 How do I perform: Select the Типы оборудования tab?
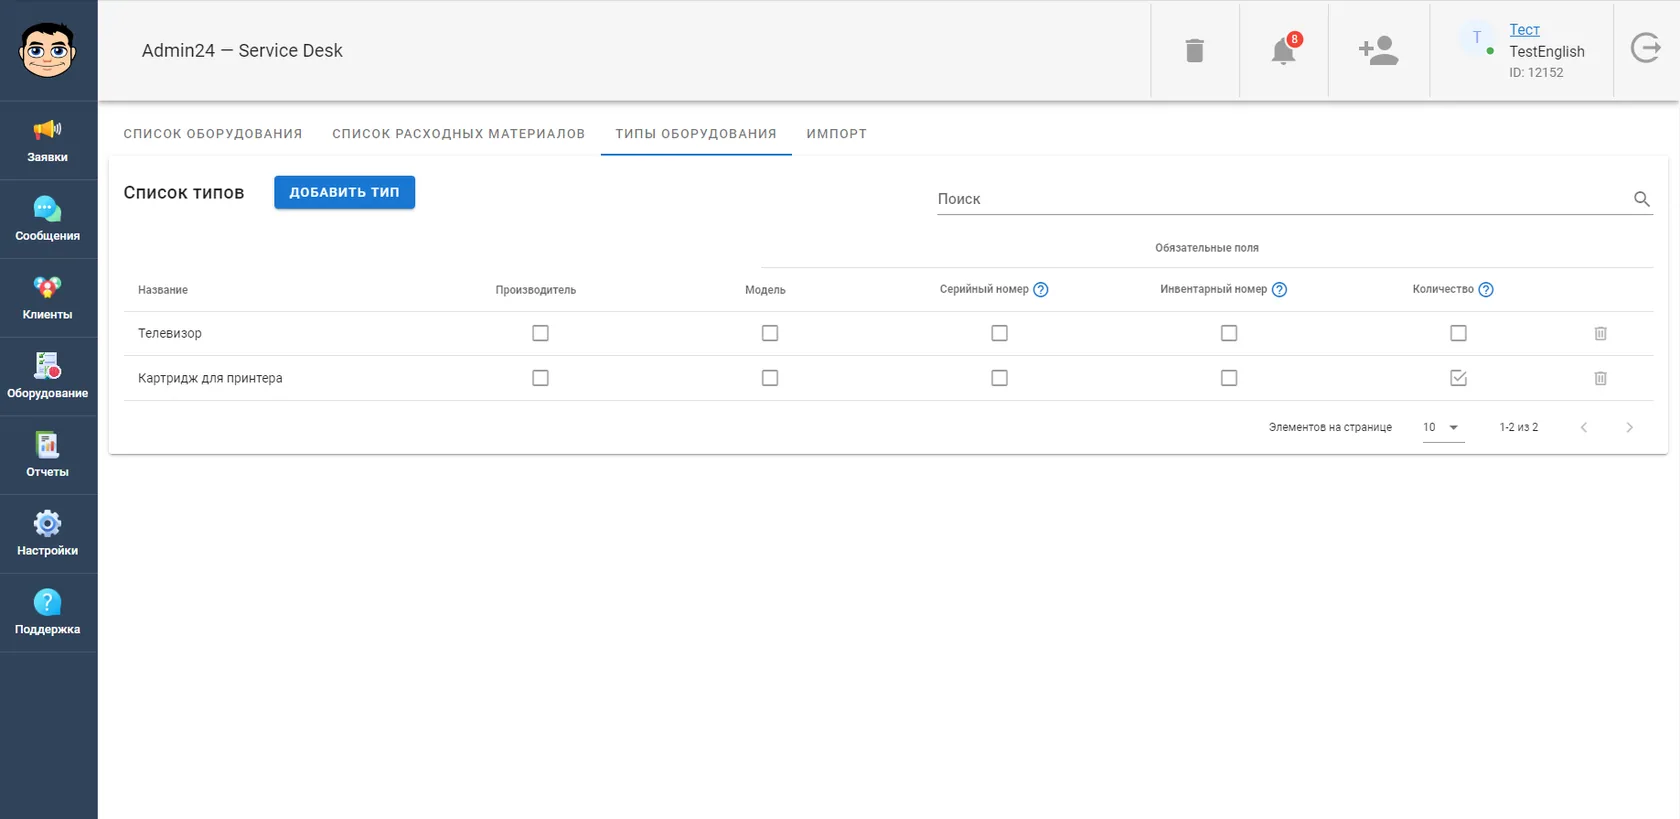[696, 134]
